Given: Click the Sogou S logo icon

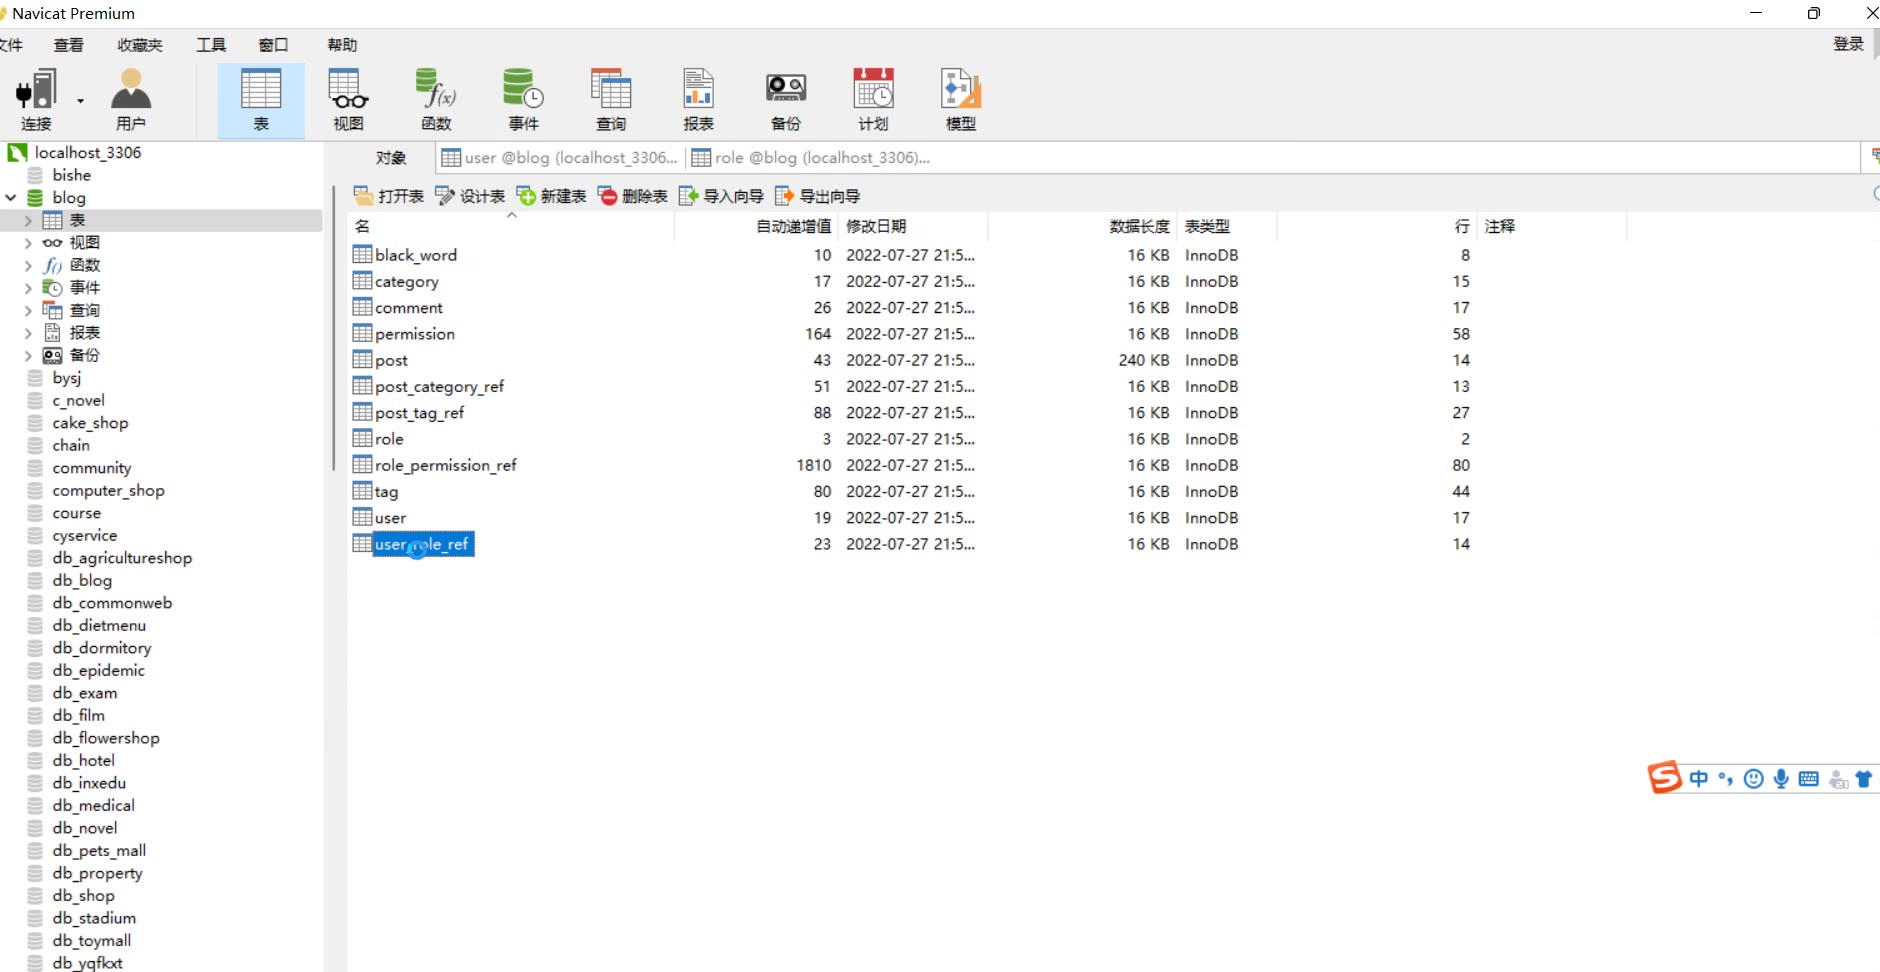Looking at the screenshot, I should coord(1665,777).
